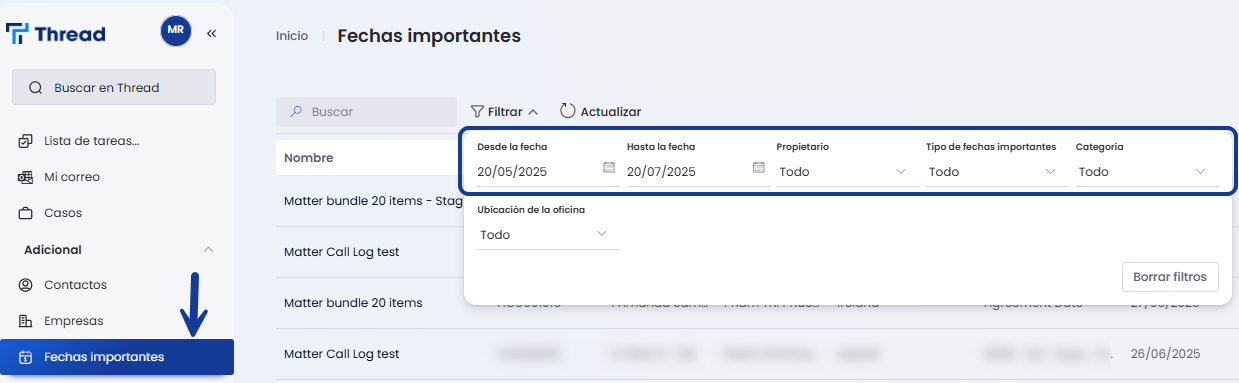
Task: Click the Actualizar refresh icon
Action: 568,111
